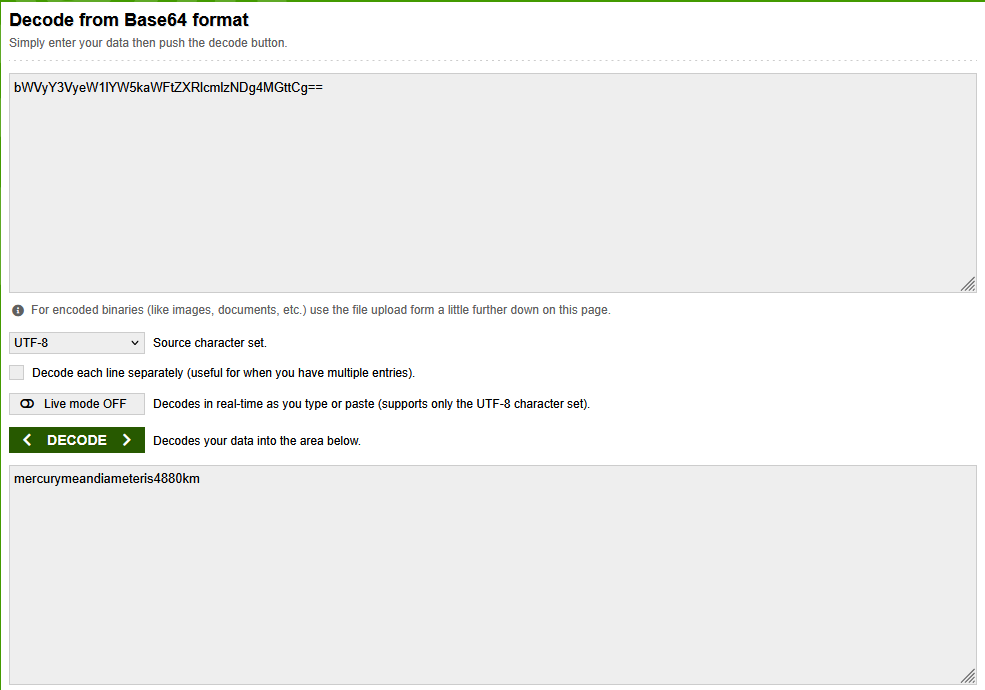Click the dropdown arrow of the UTF-8 selector
Image resolution: width=985 pixels, height=690 pixels.
(134, 342)
